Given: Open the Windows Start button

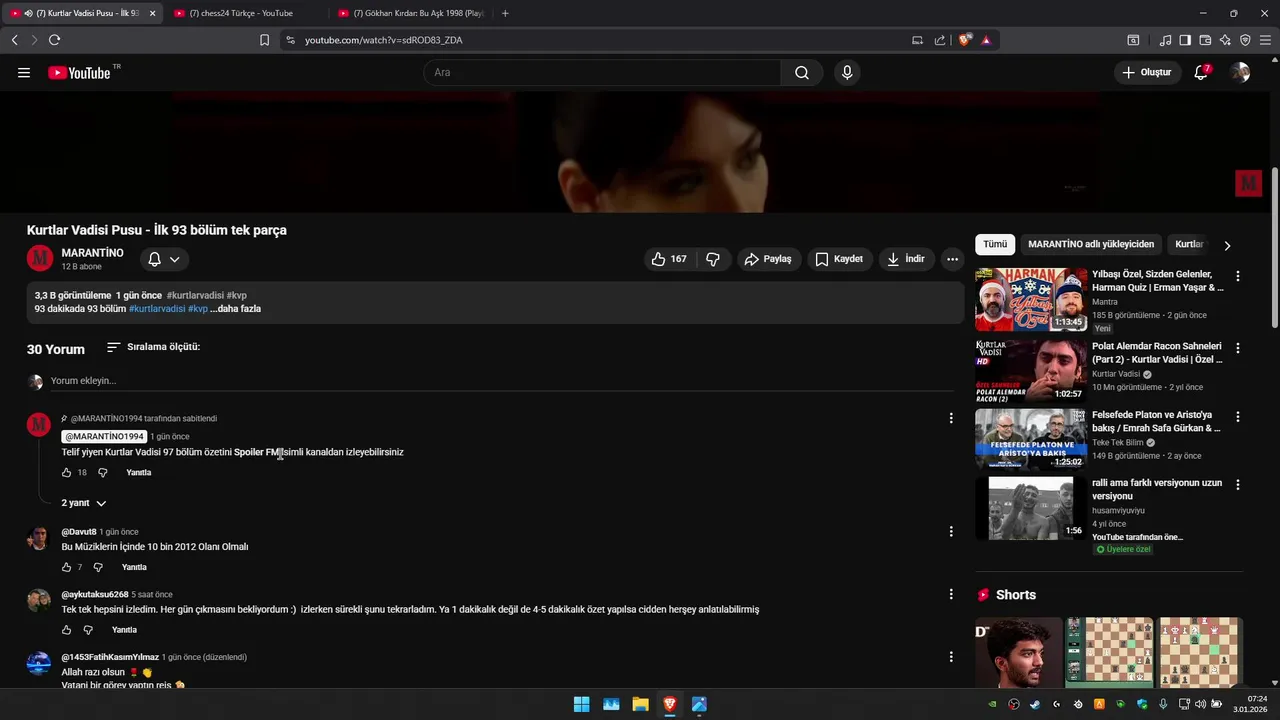Looking at the screenshot, I should 581,704.
